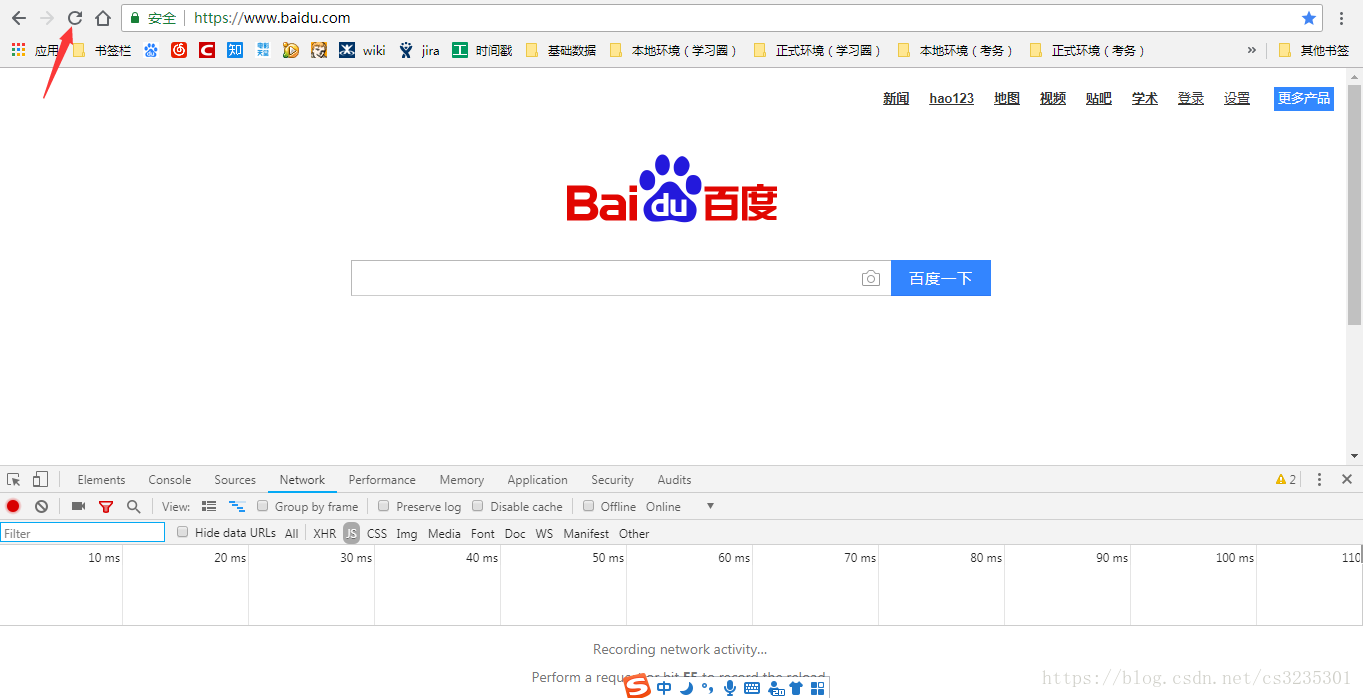Toggle the red filter funnel icon

click(106, 507)
